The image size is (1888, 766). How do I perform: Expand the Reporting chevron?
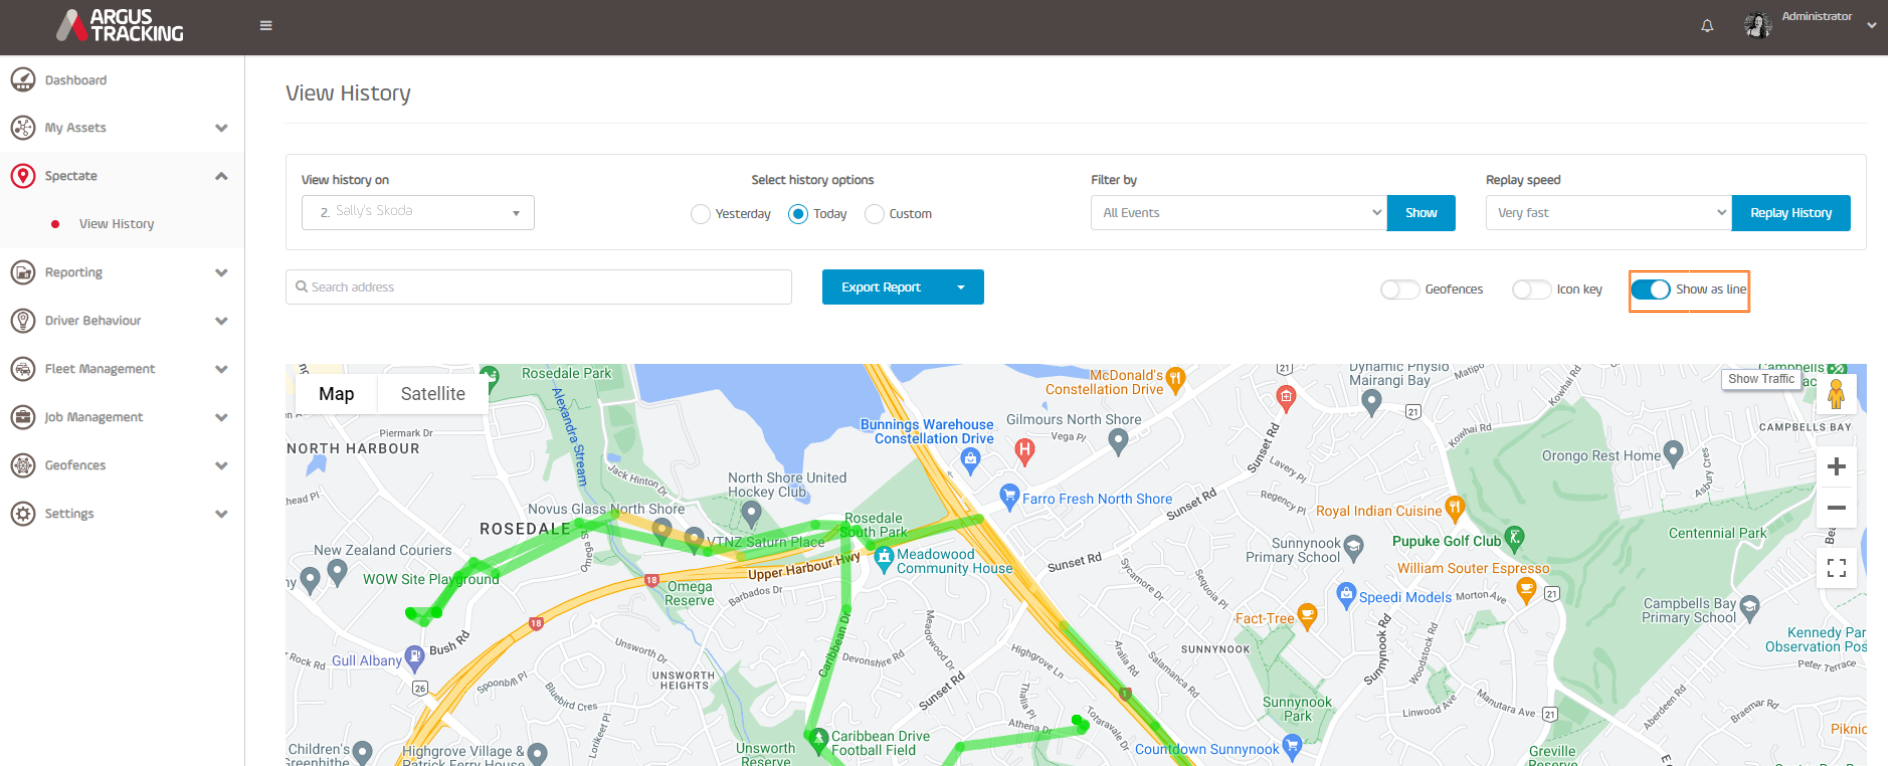tap(221, 272)
